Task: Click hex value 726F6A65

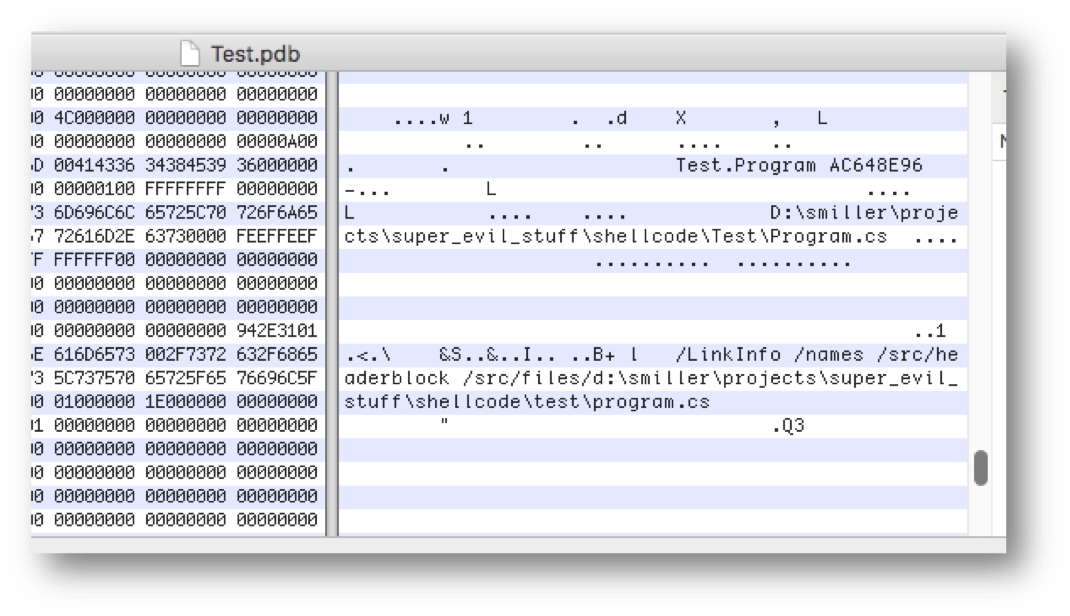Action: (277, 212)
